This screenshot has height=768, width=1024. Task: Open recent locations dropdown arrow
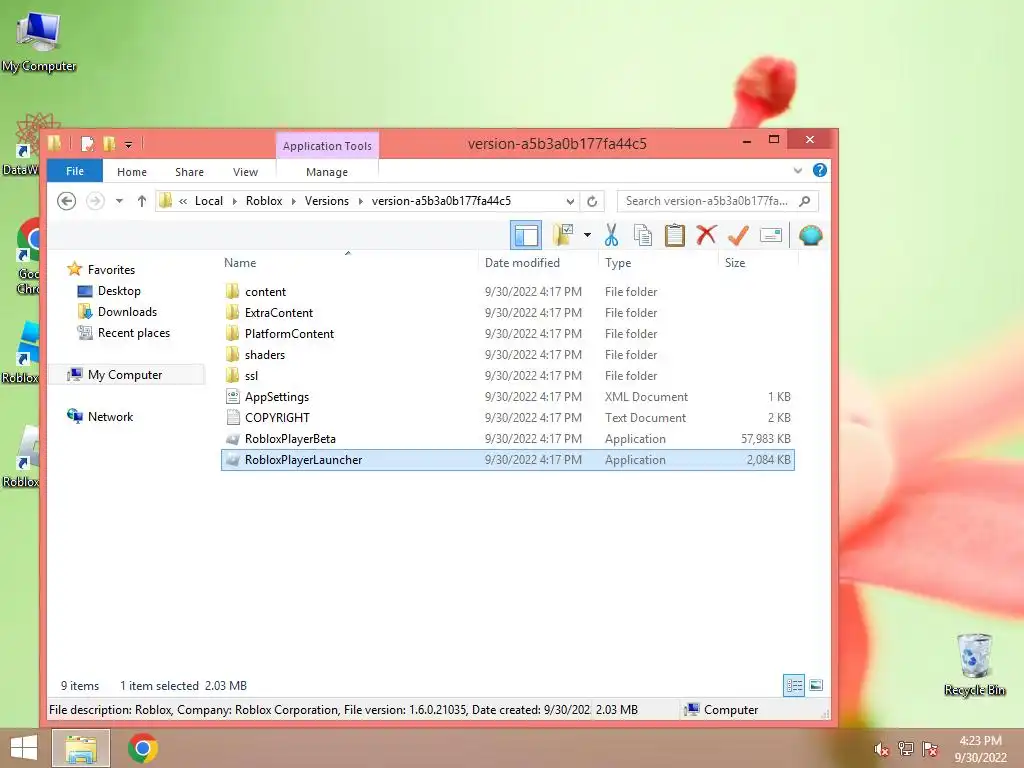tap(120, 201)
